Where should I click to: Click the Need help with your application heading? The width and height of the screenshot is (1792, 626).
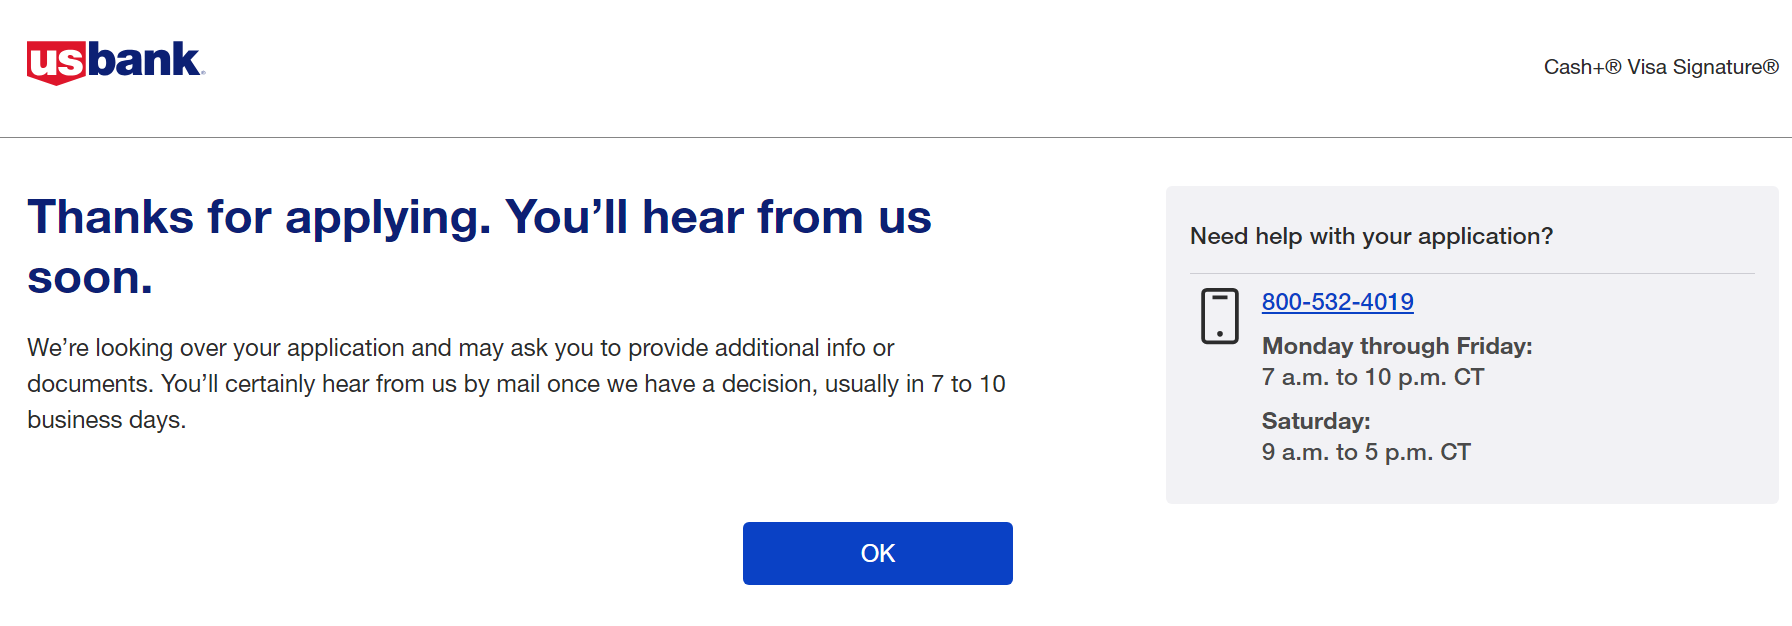pos(1371,236)
